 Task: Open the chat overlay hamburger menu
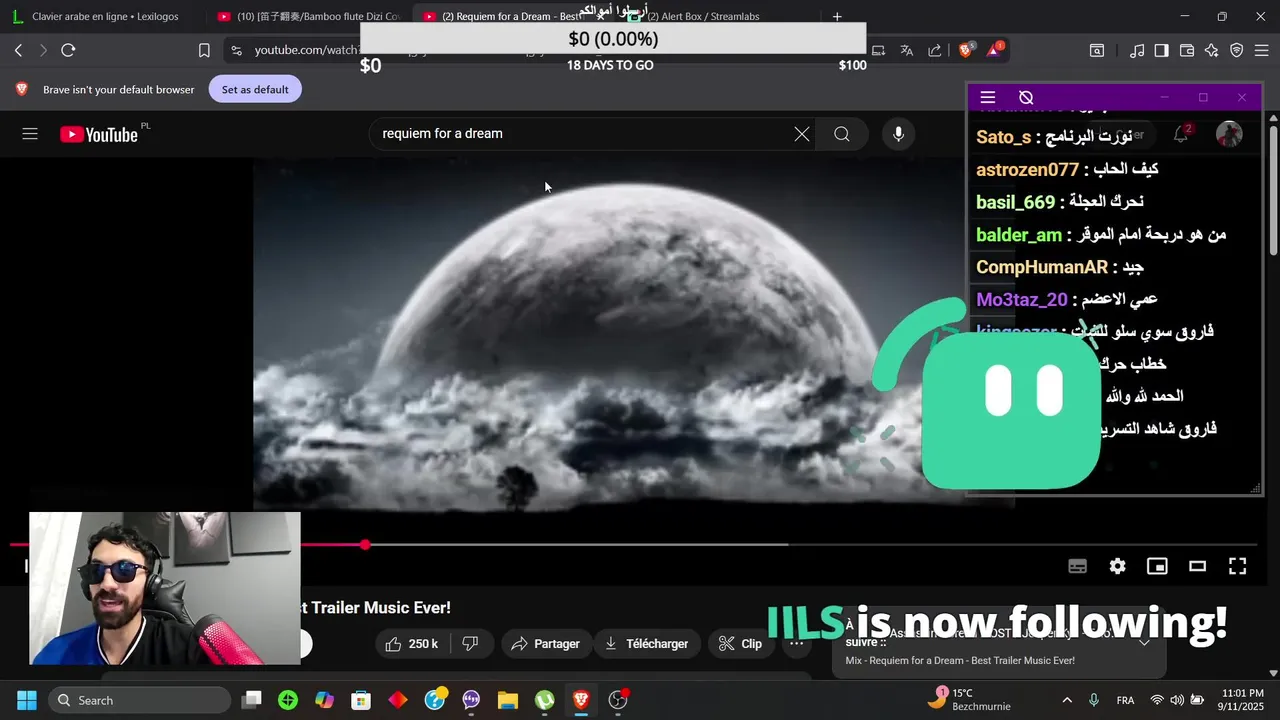pos(988,97)
